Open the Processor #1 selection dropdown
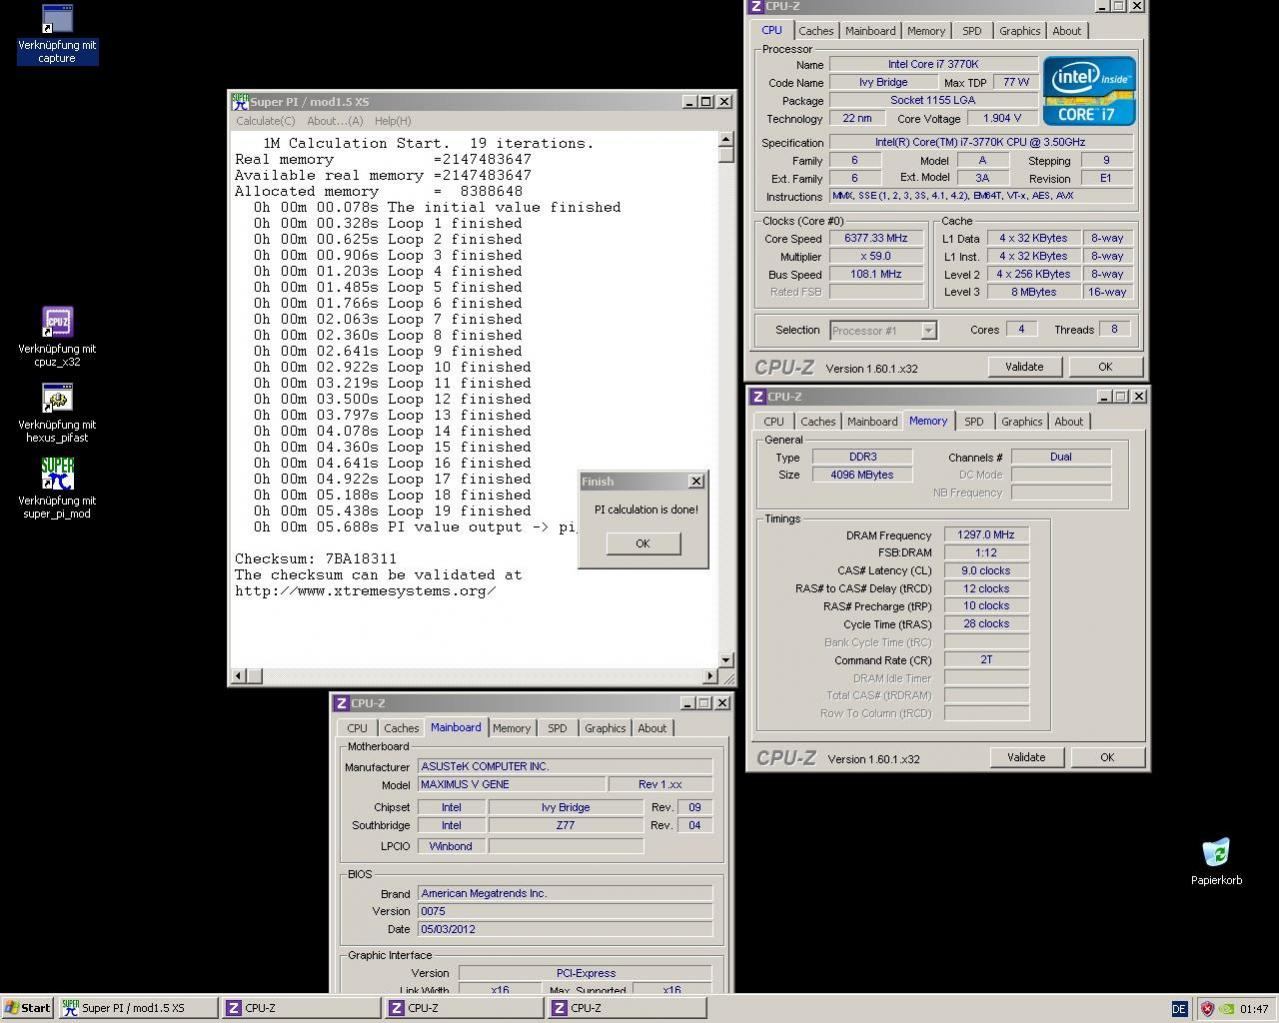This screenshot has width=1279, height=1023. [x=883, y=330]
